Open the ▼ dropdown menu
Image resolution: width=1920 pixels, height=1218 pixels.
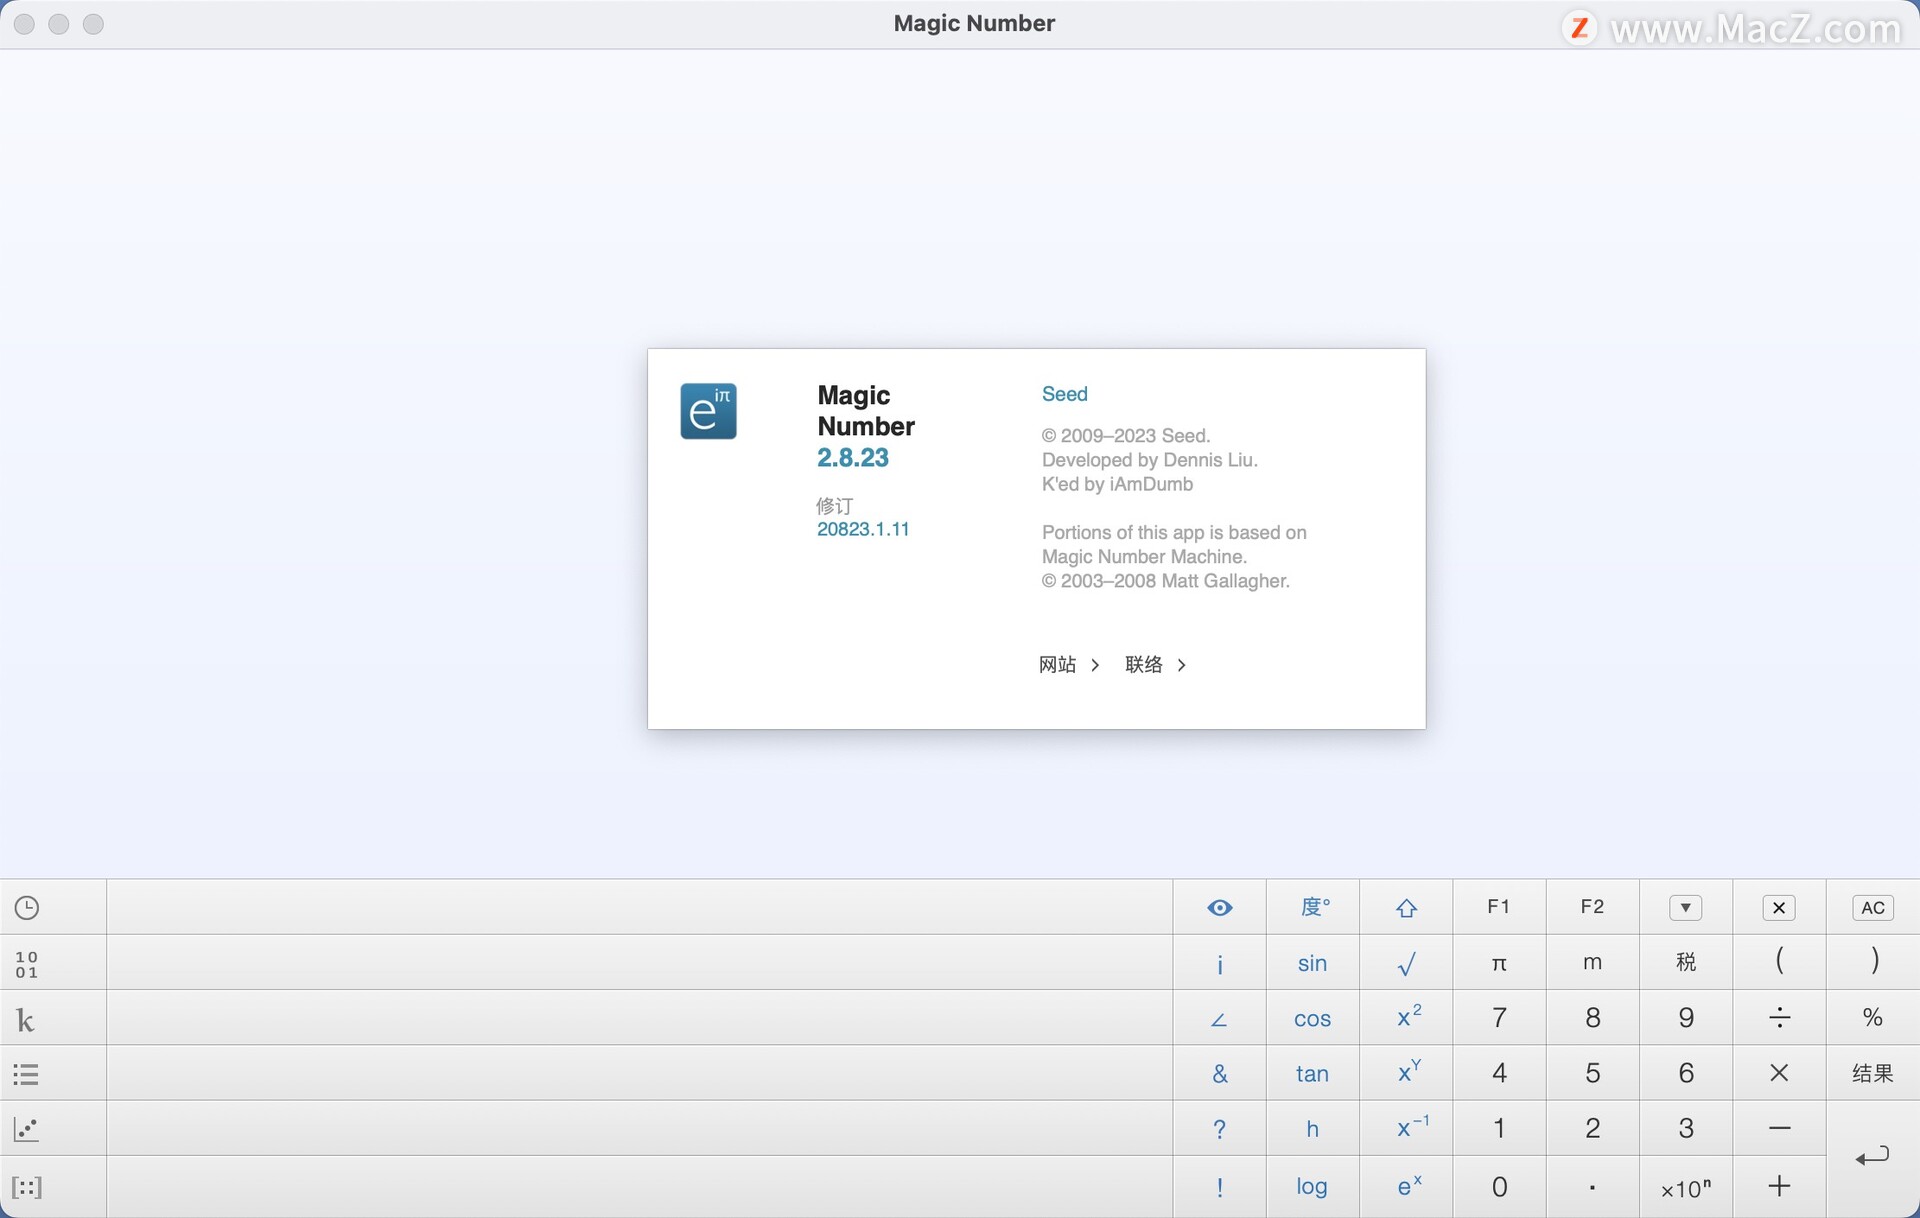(1685, 907)
